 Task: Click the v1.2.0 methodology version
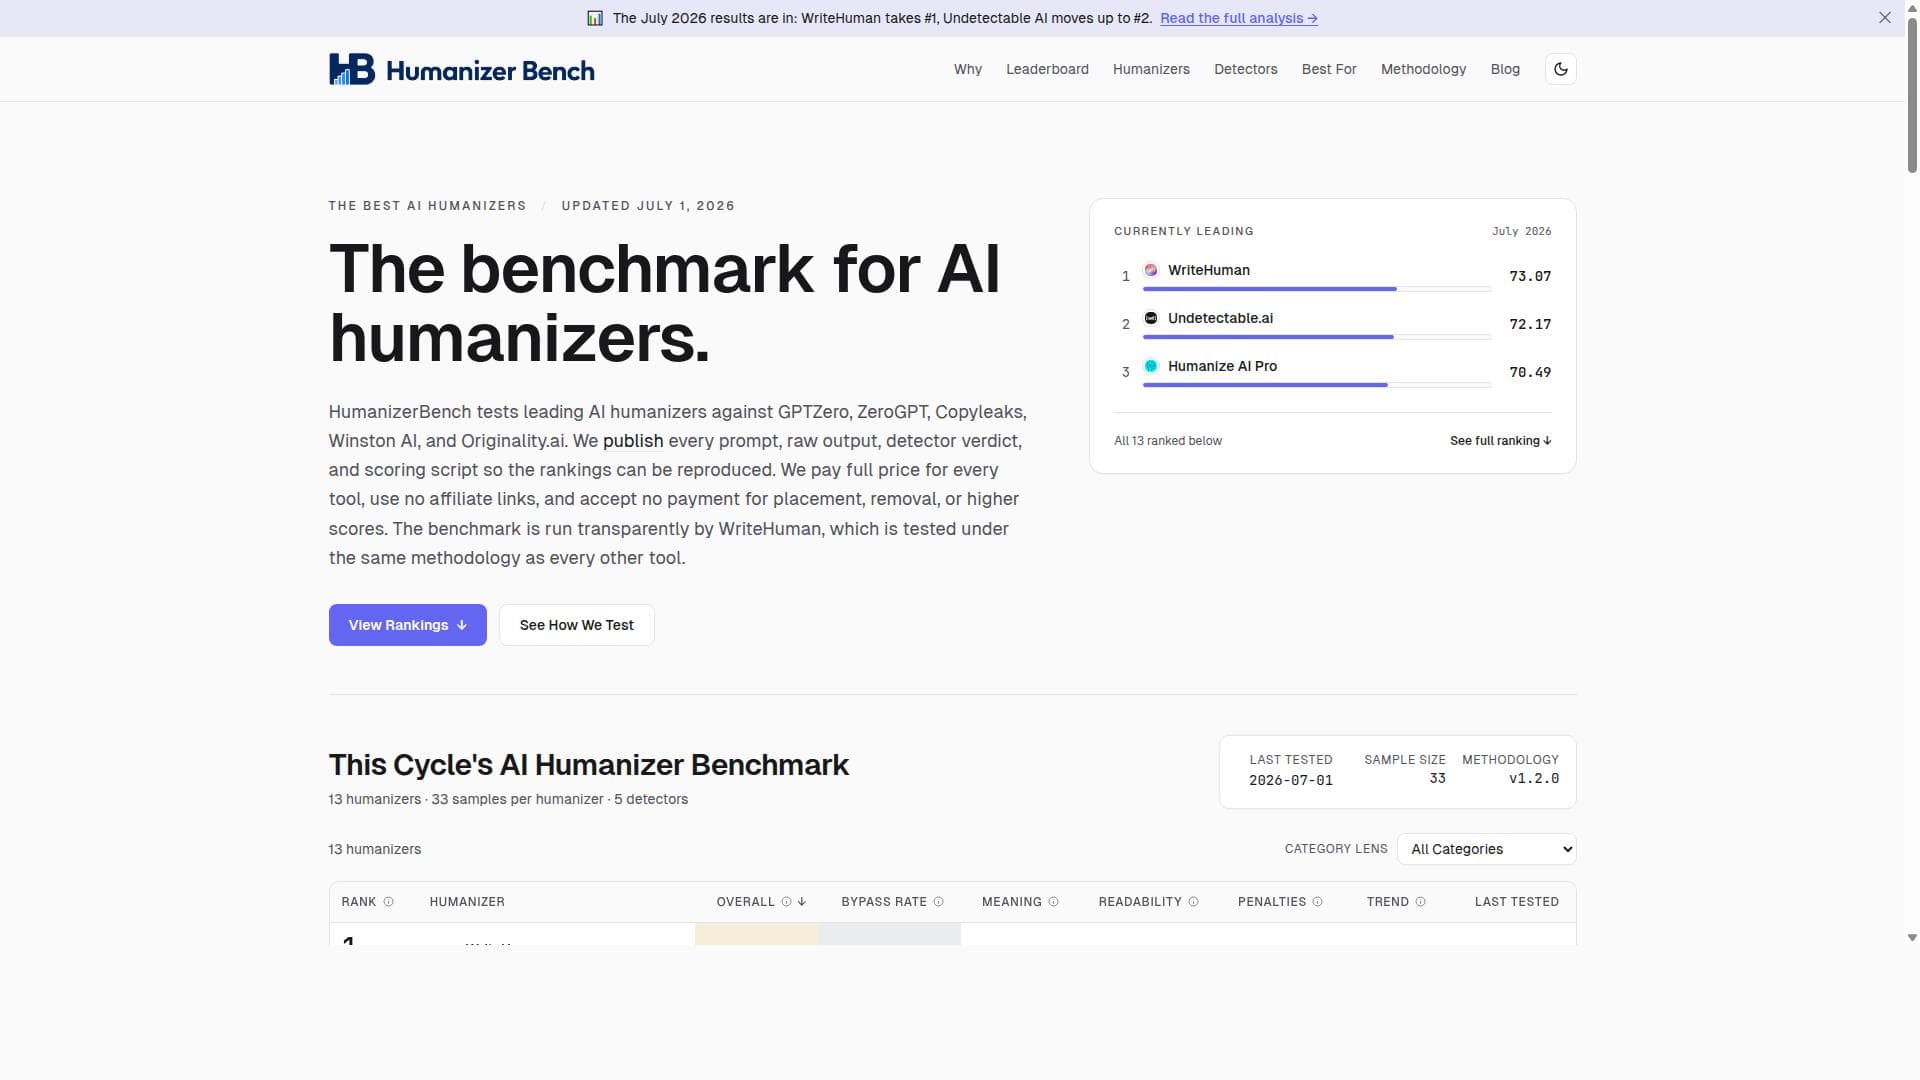point(1534,778)
